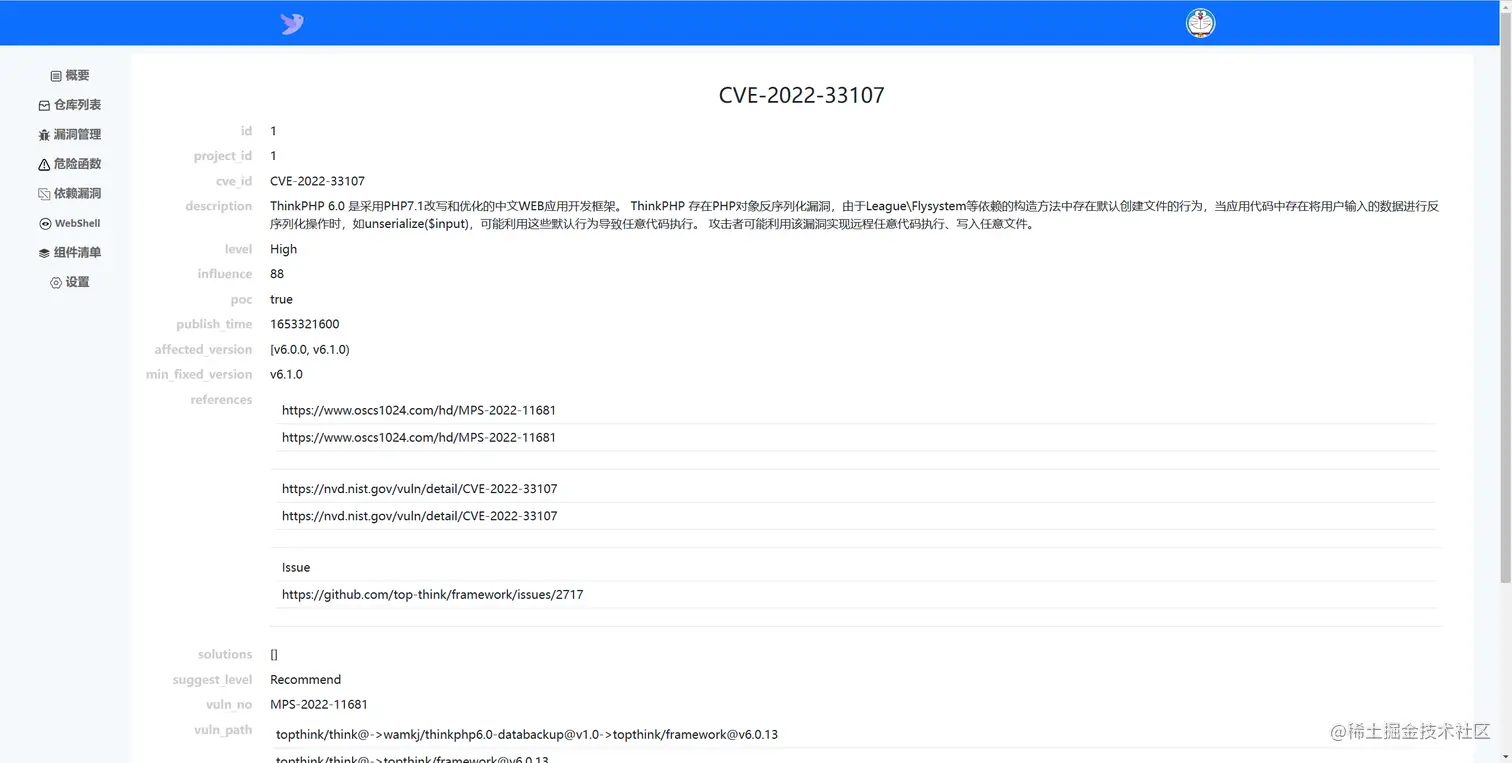This screenshot has width=1512, height=763.
Task: Select min_fixed_version value v6.1.0
Action: tap(286, 374)
